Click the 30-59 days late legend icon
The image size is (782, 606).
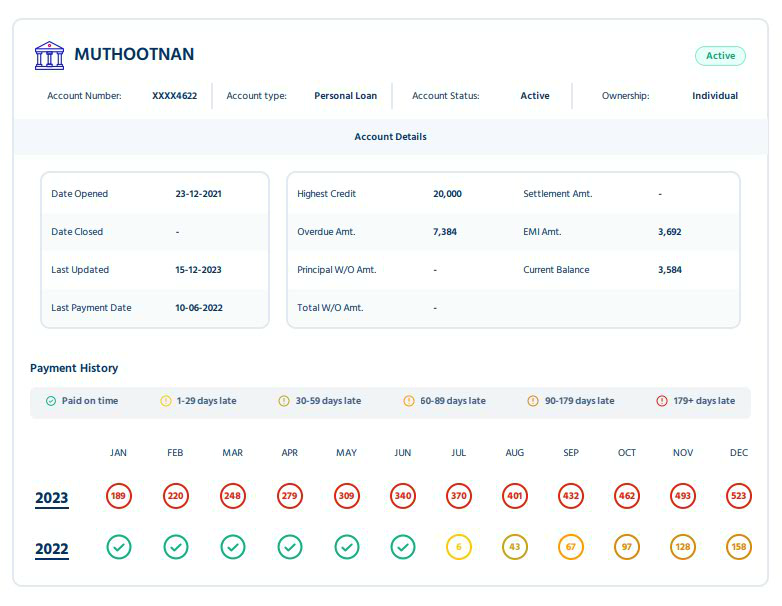(x=284, y=401)
